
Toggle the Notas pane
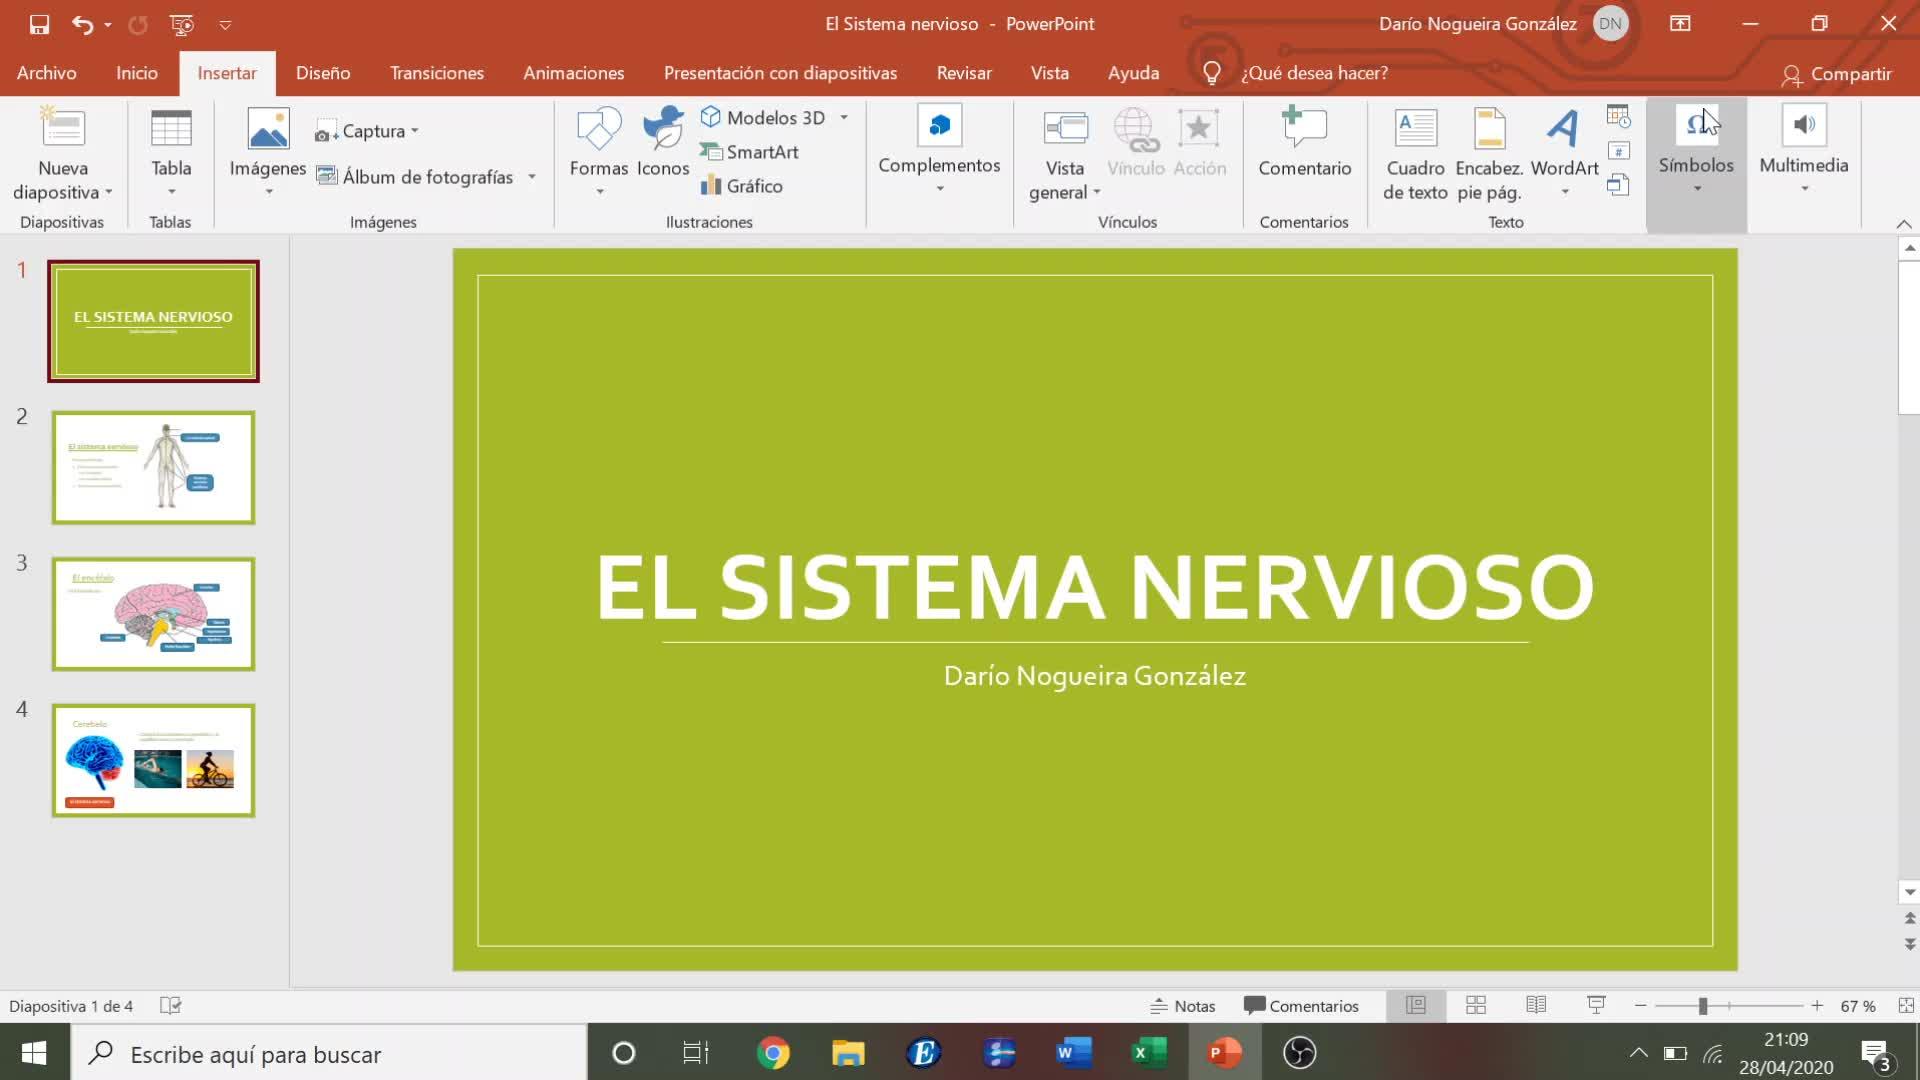[x=1183, y=1006]
